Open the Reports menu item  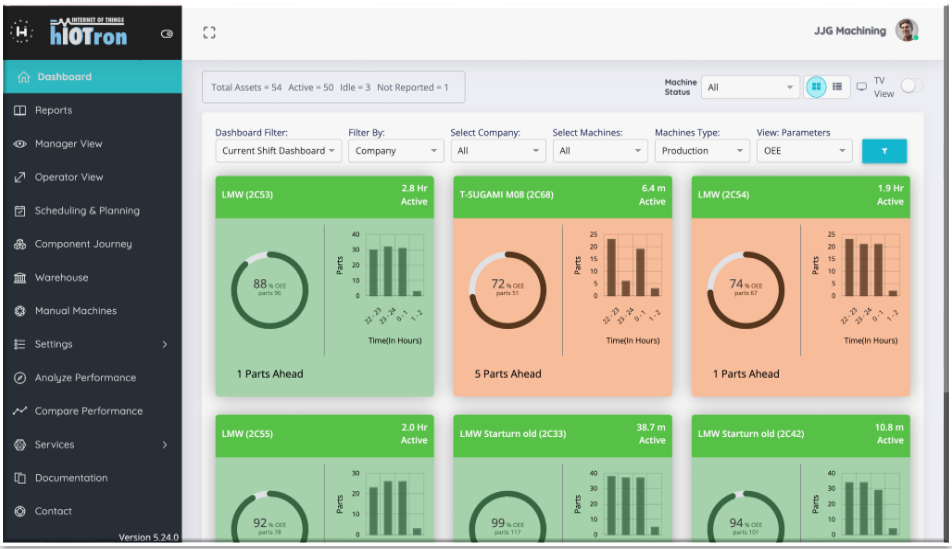pos(54,110)
